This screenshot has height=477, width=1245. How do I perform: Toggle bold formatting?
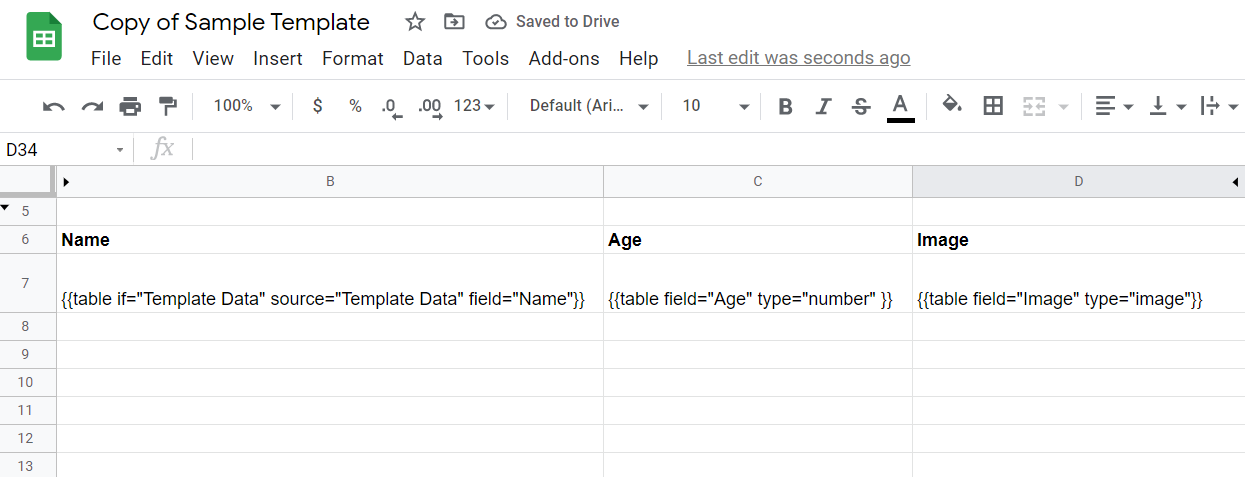pos(785,106)
